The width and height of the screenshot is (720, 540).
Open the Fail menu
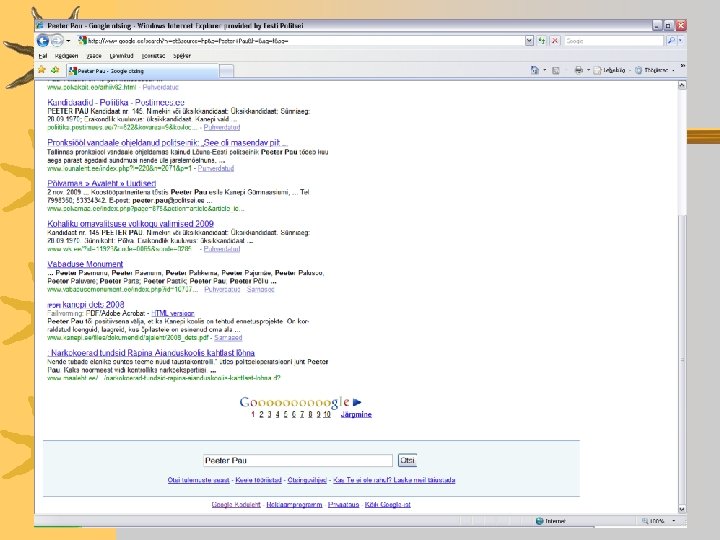click(x=43, y=56)
